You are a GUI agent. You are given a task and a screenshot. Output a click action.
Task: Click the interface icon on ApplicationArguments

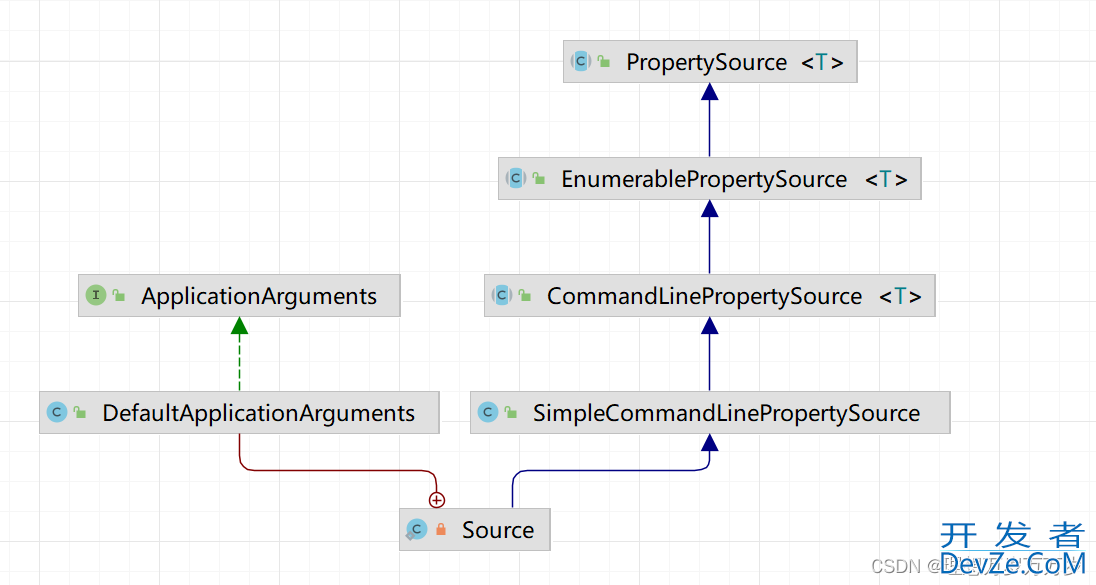pos(96,295)
